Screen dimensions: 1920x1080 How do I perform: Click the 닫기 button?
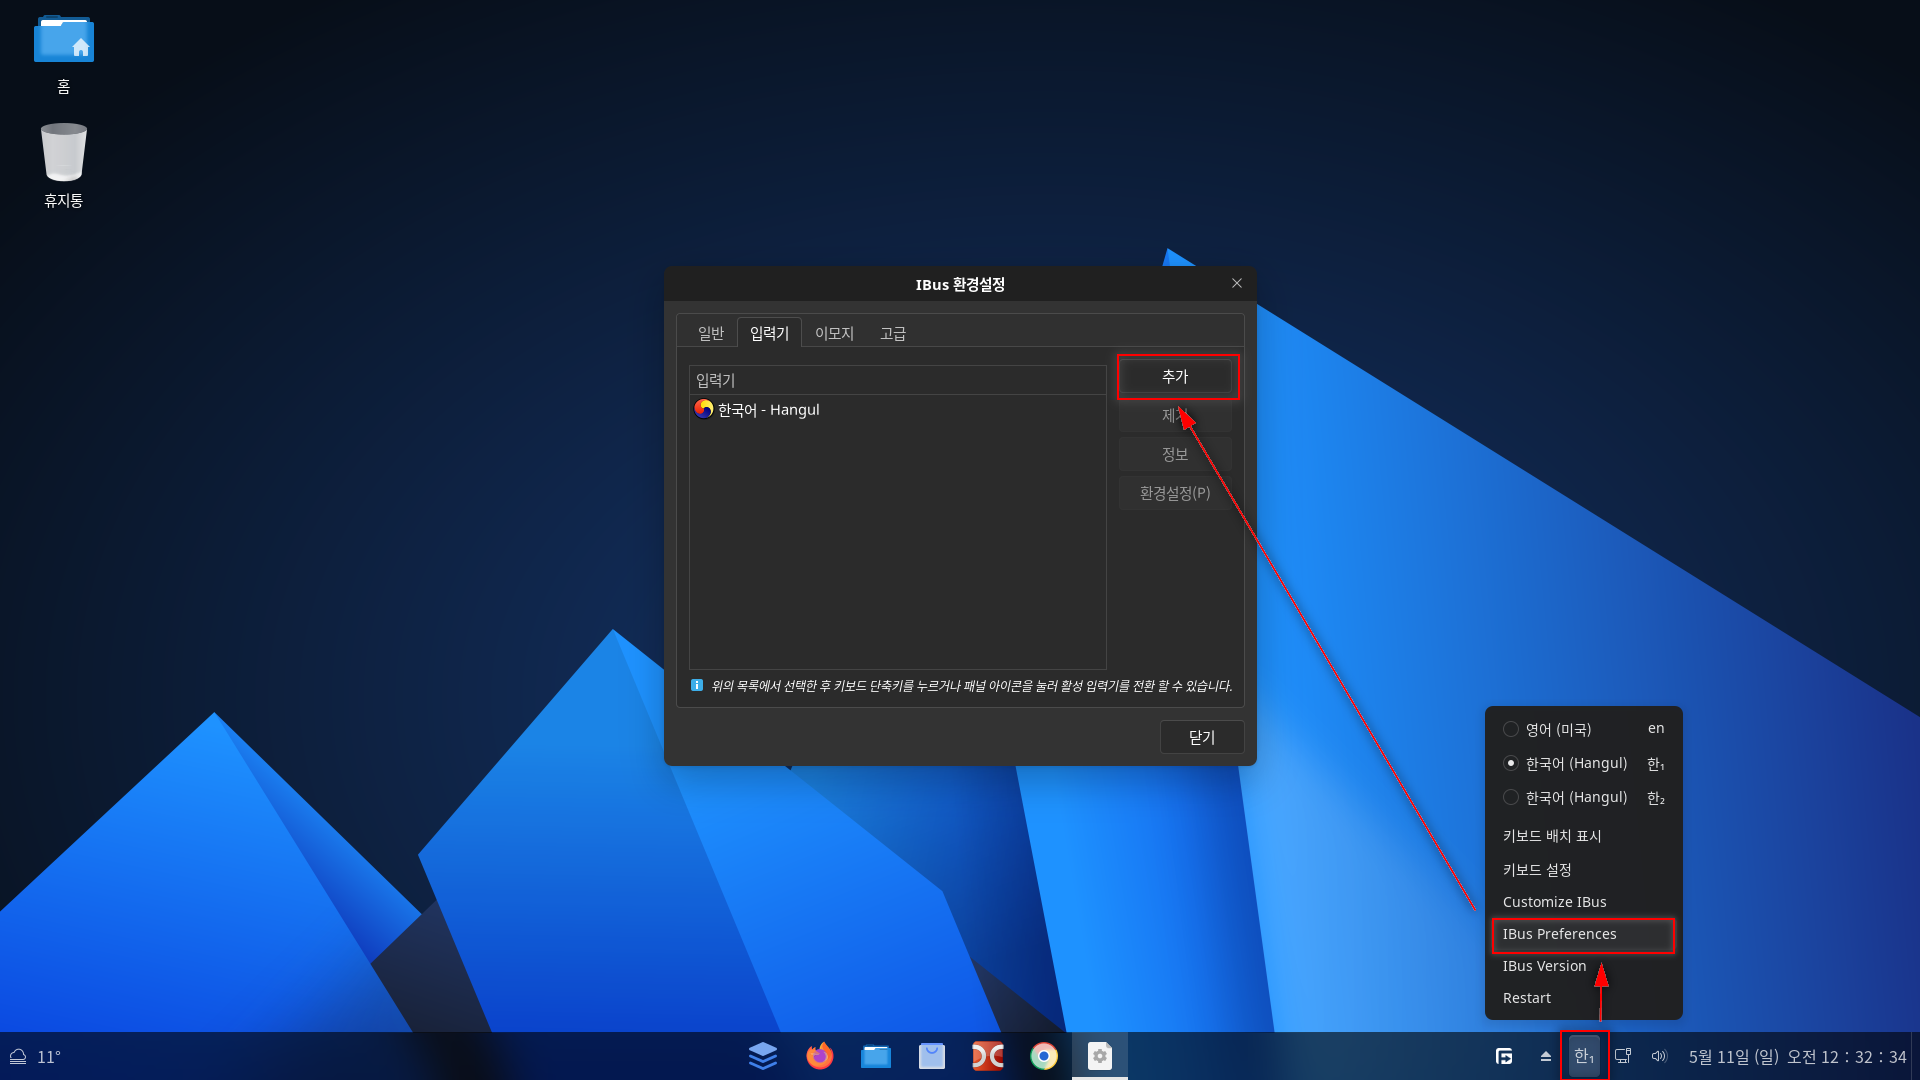point(1201,737)
